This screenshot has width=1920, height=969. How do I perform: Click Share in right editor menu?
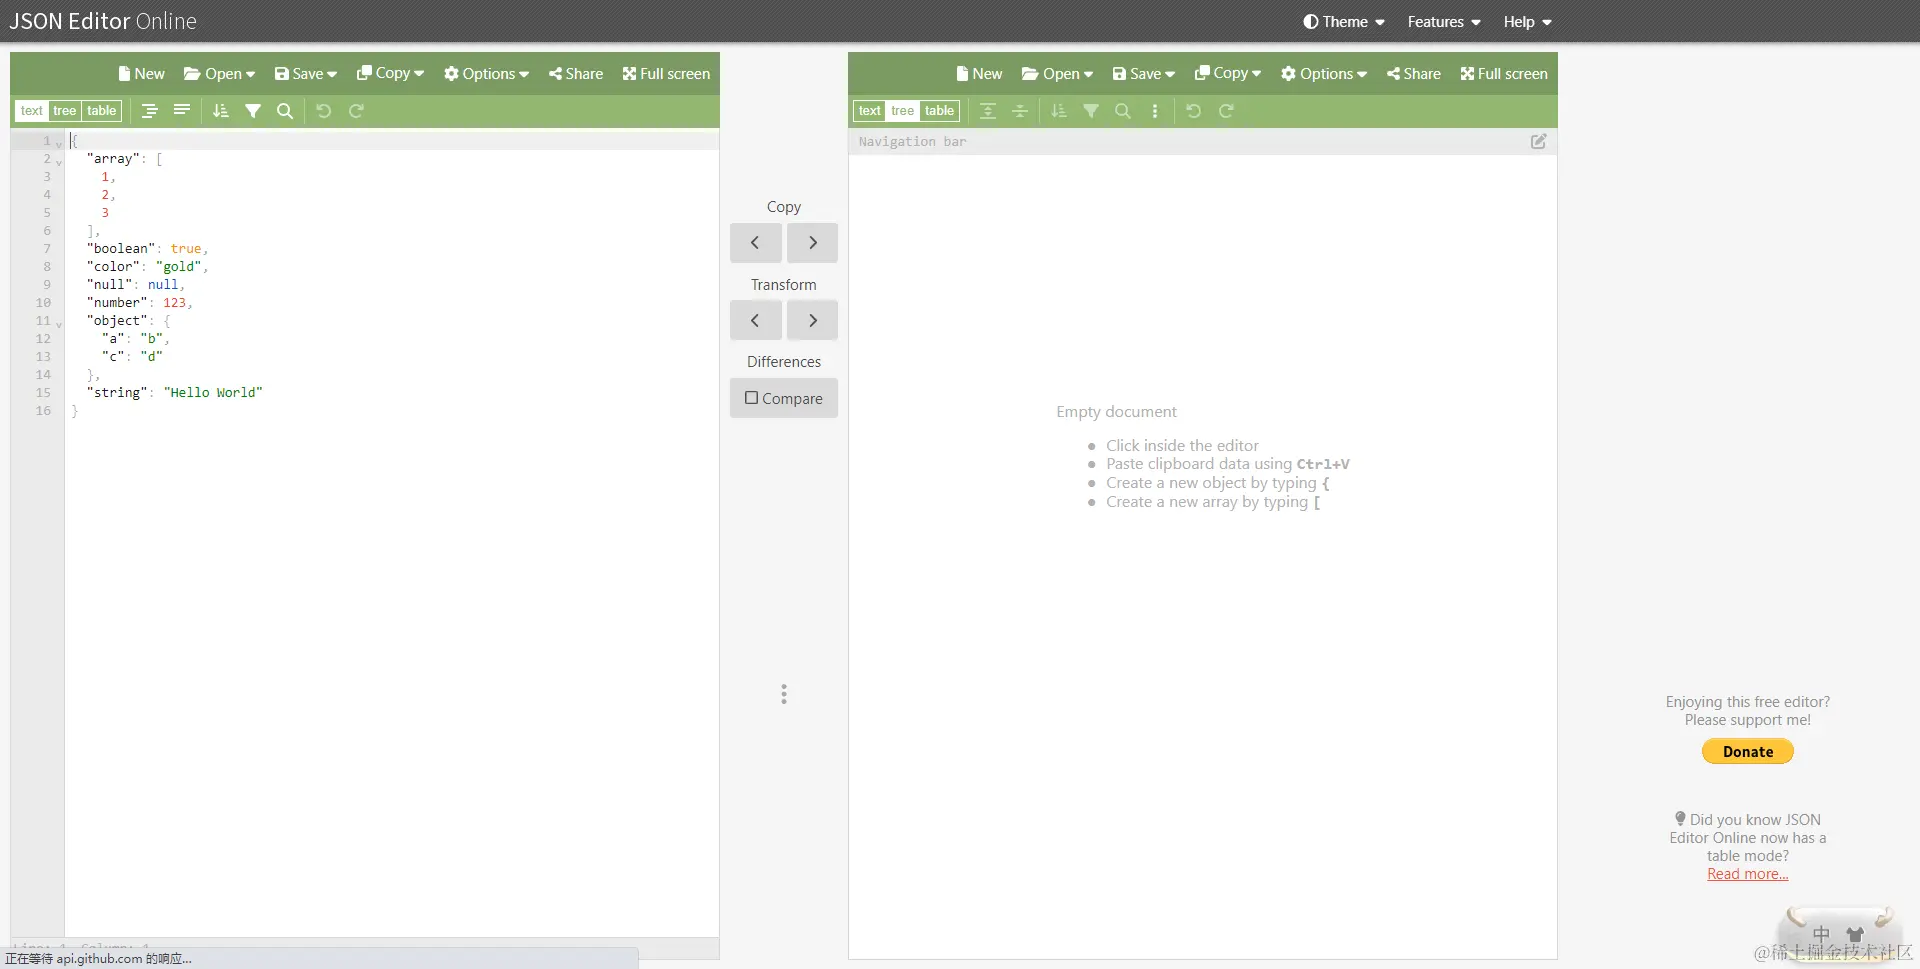pos(1414,74)
